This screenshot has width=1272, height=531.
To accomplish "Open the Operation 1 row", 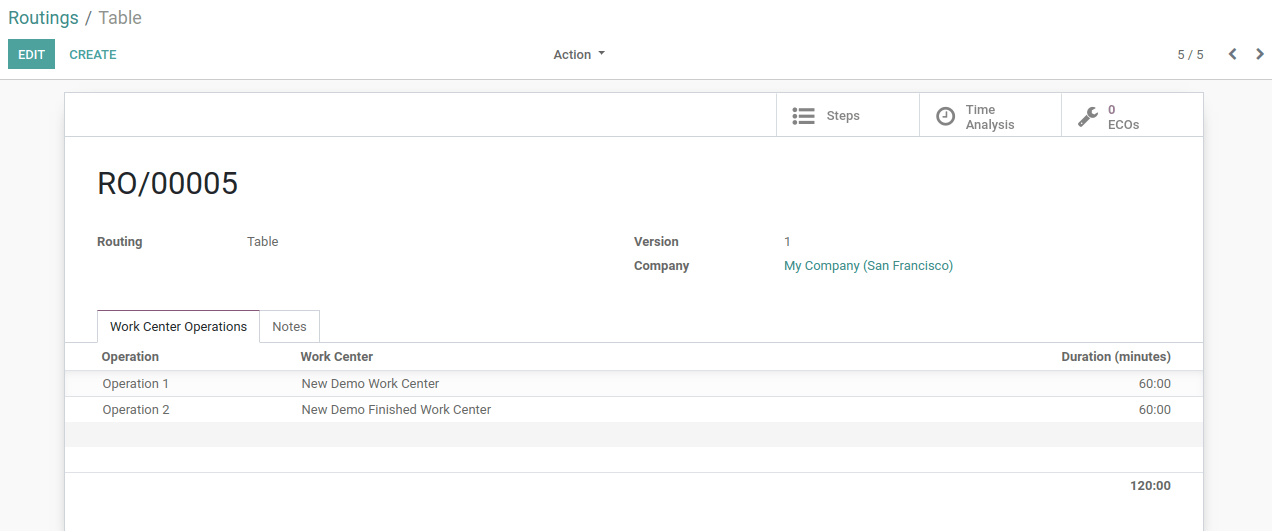I will coord(634,384).
